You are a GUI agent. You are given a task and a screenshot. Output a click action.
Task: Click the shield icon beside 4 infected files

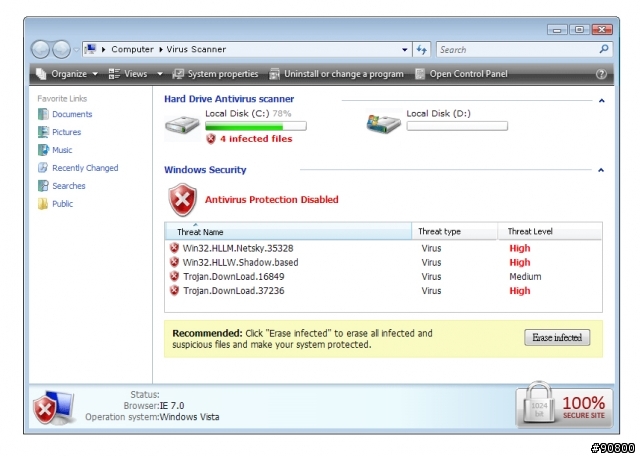coord(211,139)
